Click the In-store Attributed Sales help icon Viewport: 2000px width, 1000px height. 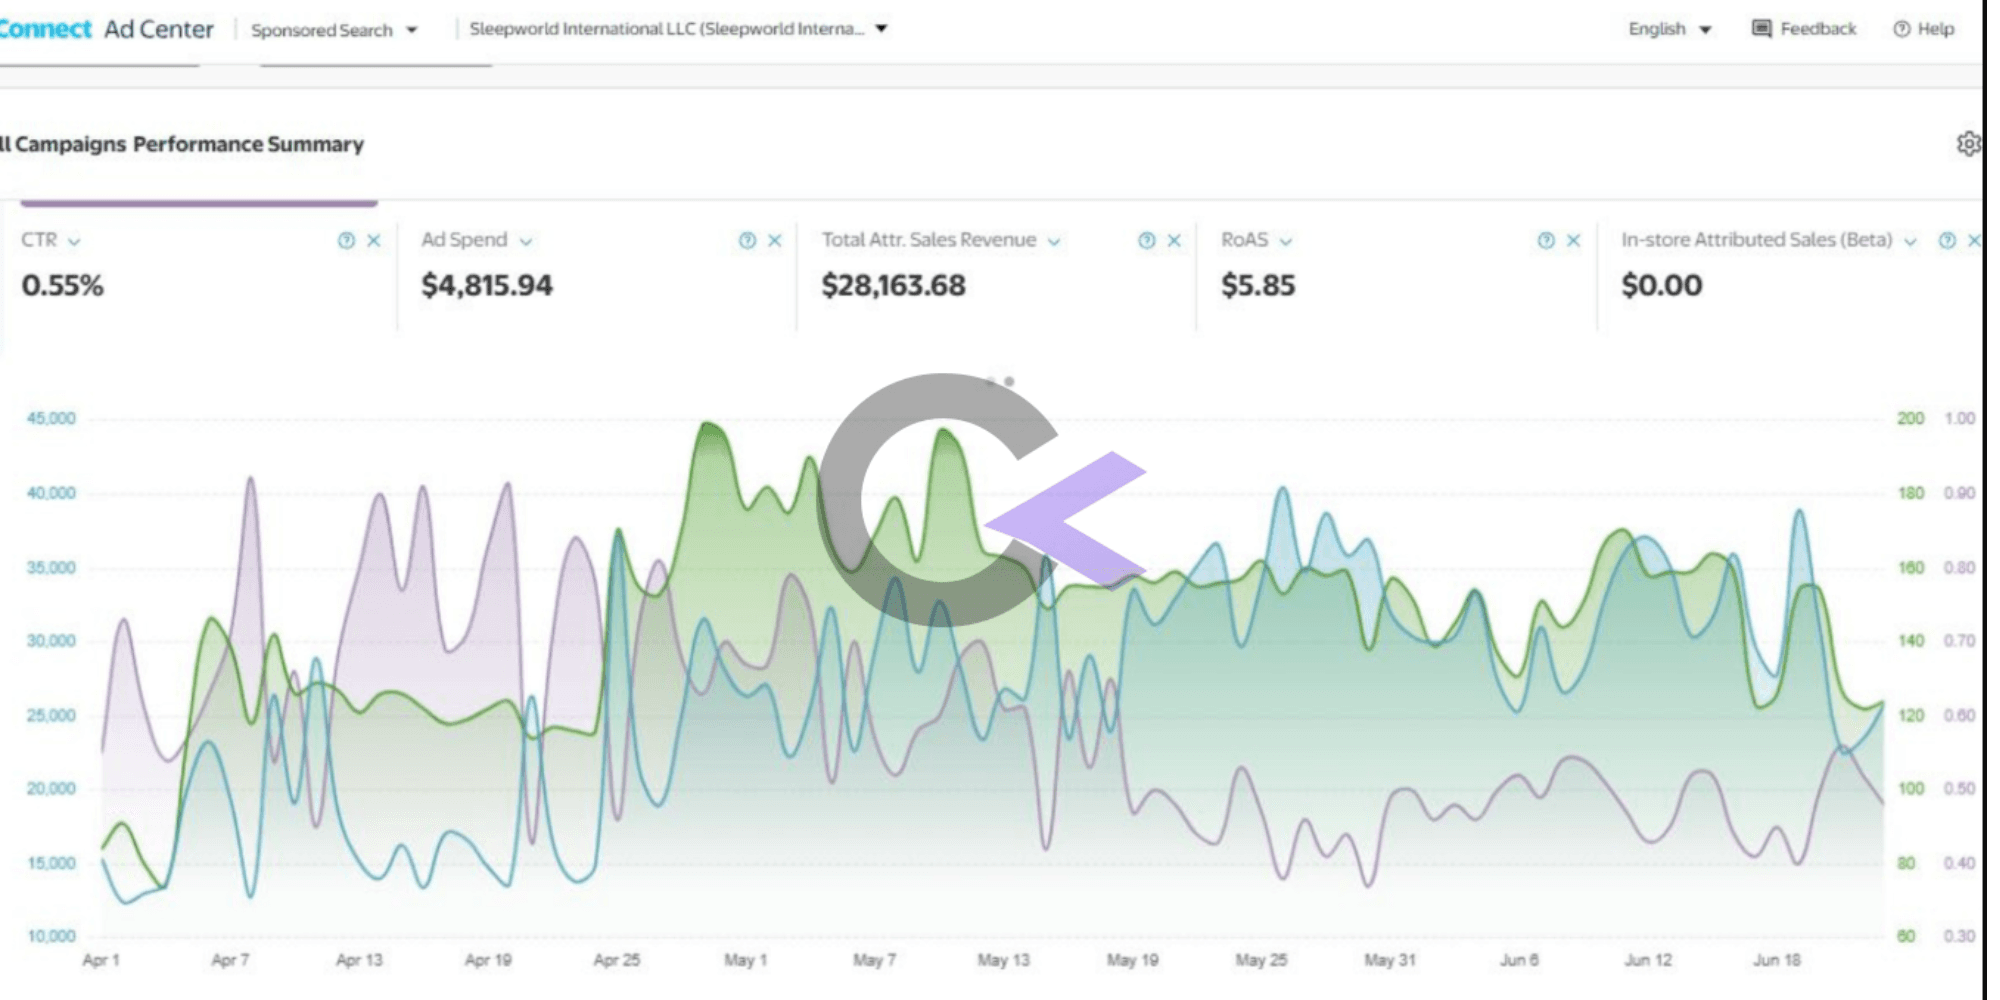click(1947, 240)
